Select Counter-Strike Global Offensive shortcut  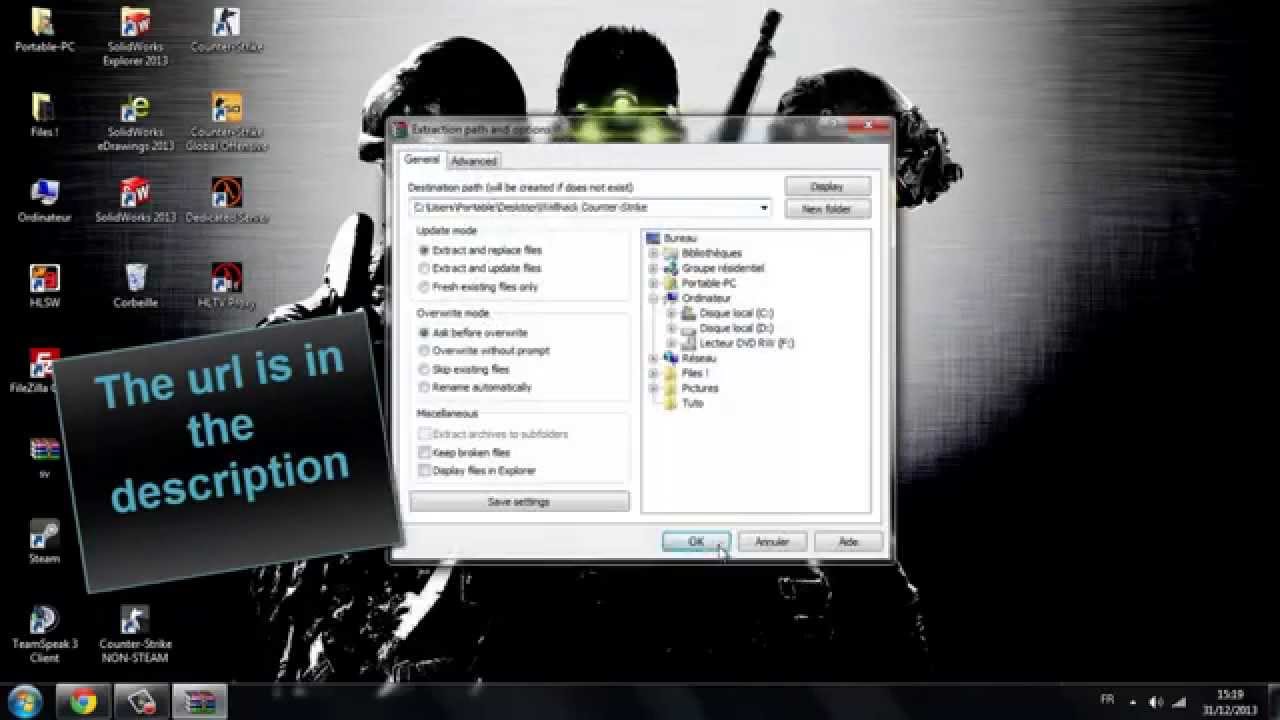pyautogui.click(x=227, y=122)
